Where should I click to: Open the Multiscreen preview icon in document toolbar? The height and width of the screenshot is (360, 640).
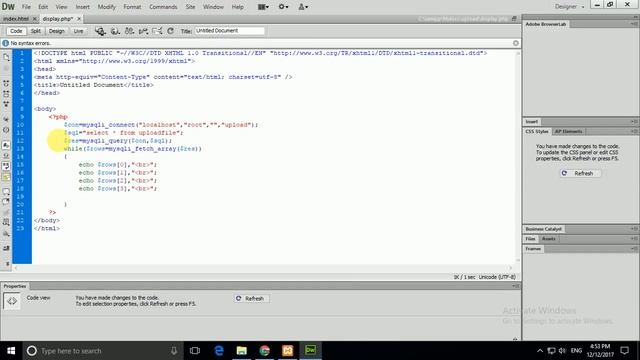pyautogui.click(x=100, y=31)
